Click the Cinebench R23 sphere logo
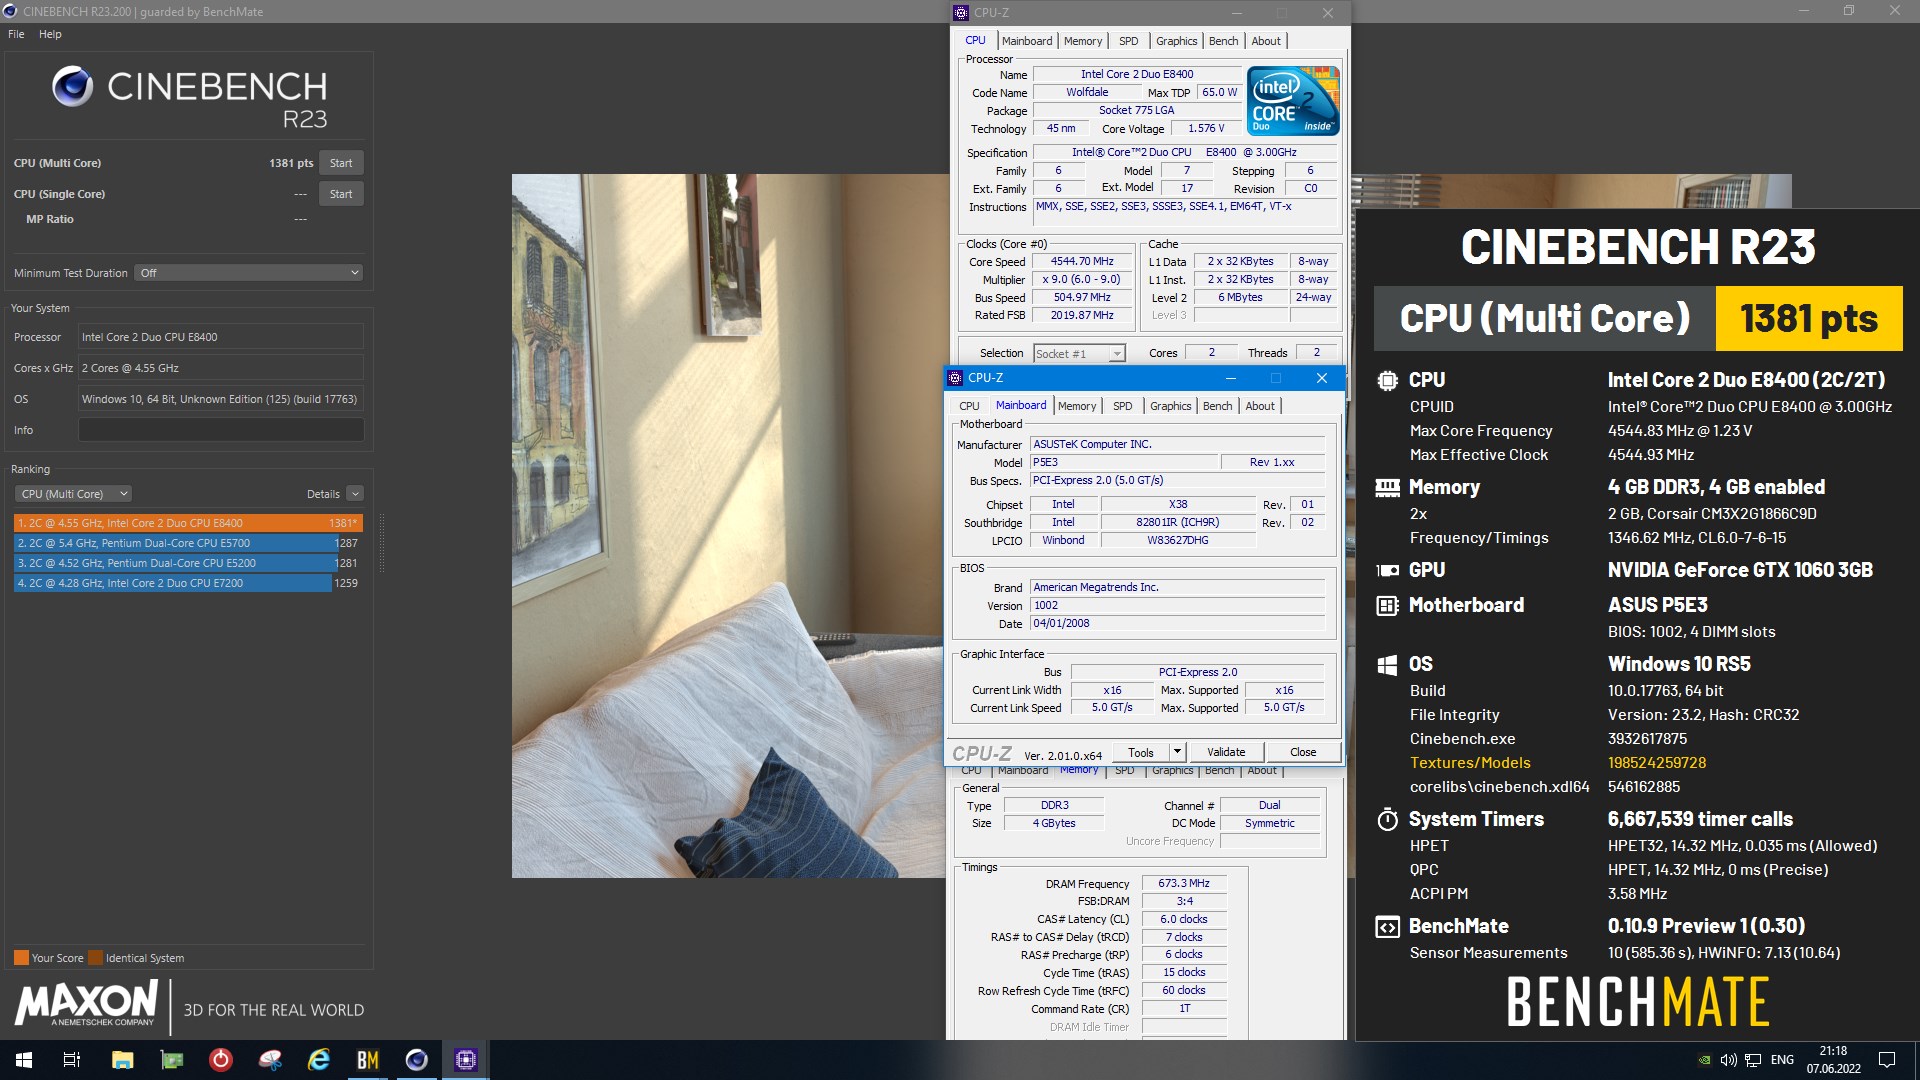Viewport: 1920px width, 1080px height. click(x=72, y=87)
